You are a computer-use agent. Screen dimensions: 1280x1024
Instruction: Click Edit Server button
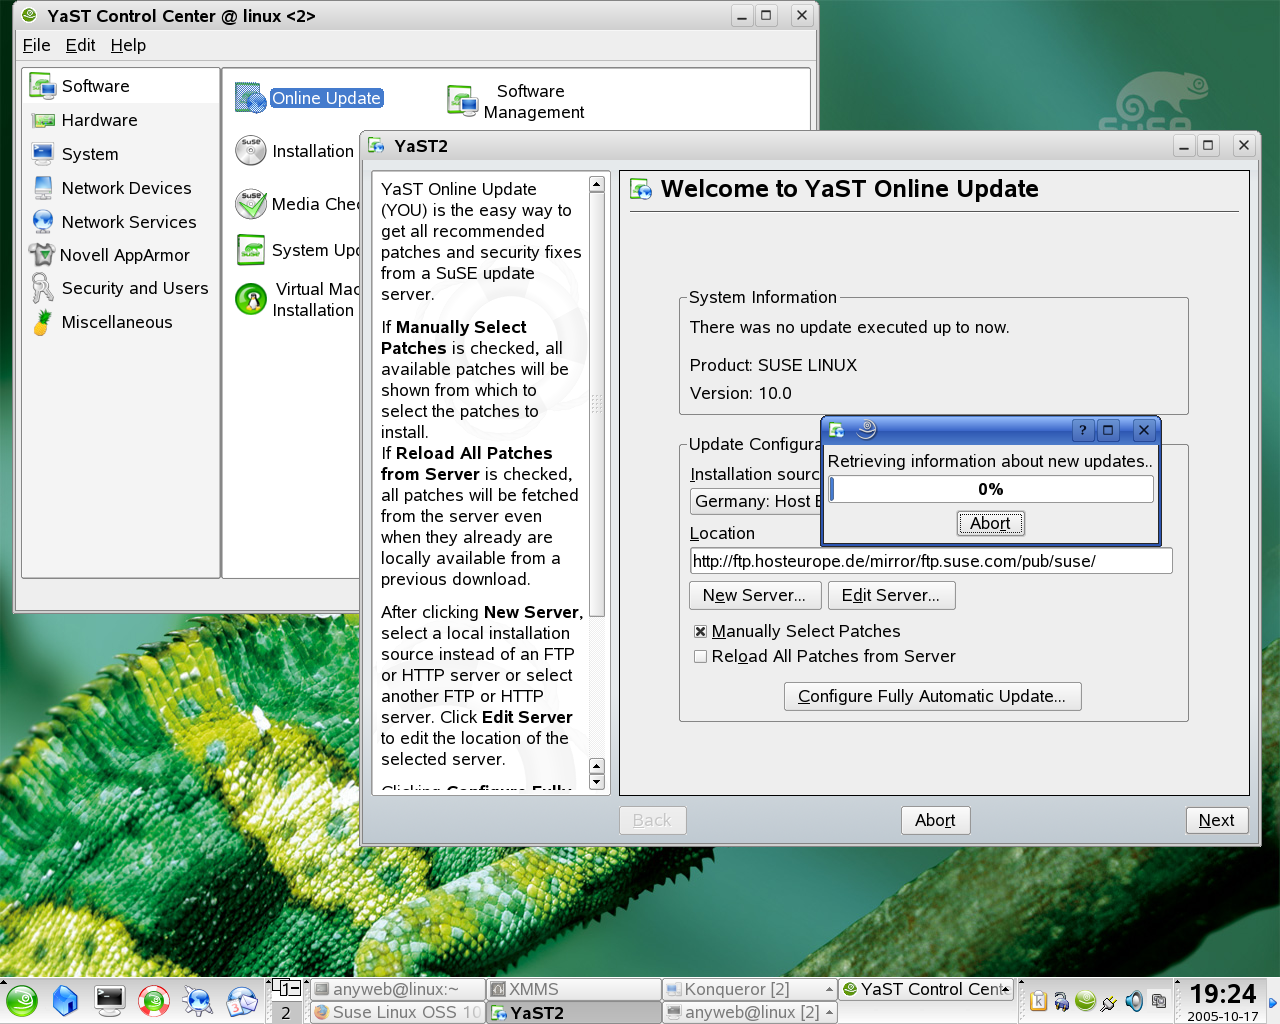point(890,596)
